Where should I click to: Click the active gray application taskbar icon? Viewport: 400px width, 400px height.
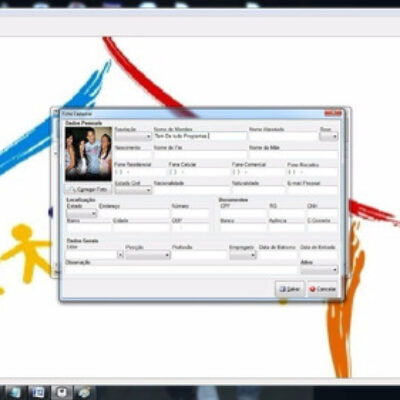coord(61,392)
